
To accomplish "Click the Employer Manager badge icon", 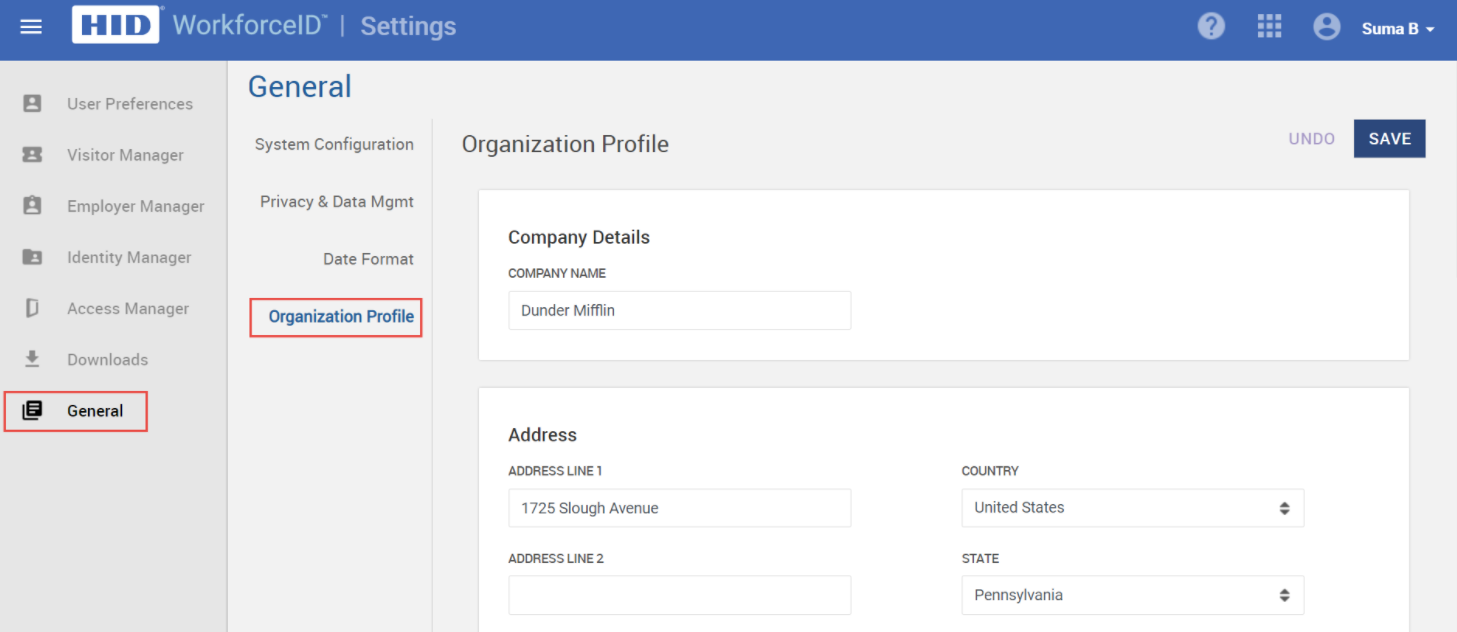I will coord(32,206).
